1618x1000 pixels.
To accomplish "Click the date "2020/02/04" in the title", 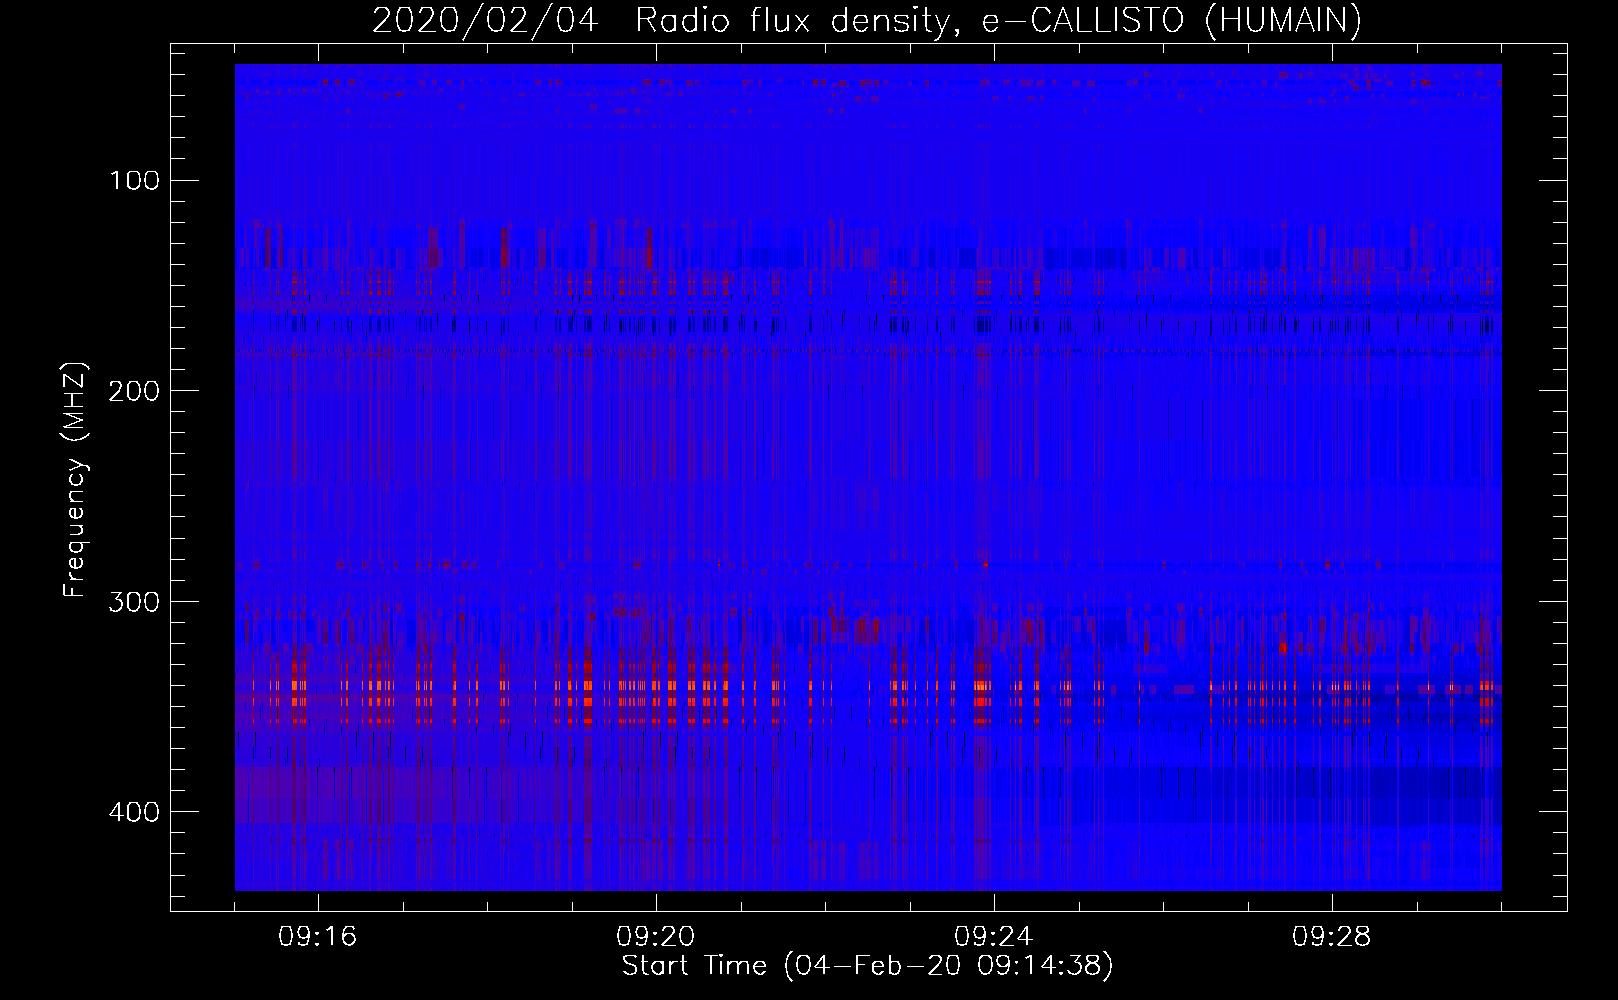I will [x=485, y=21].
